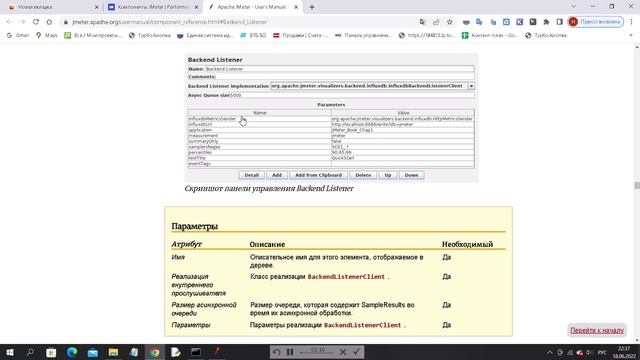The width and height of the screenshot is (640, 360).
Task: Go back with the browser back arrow
Action: [x=9, y=22]
